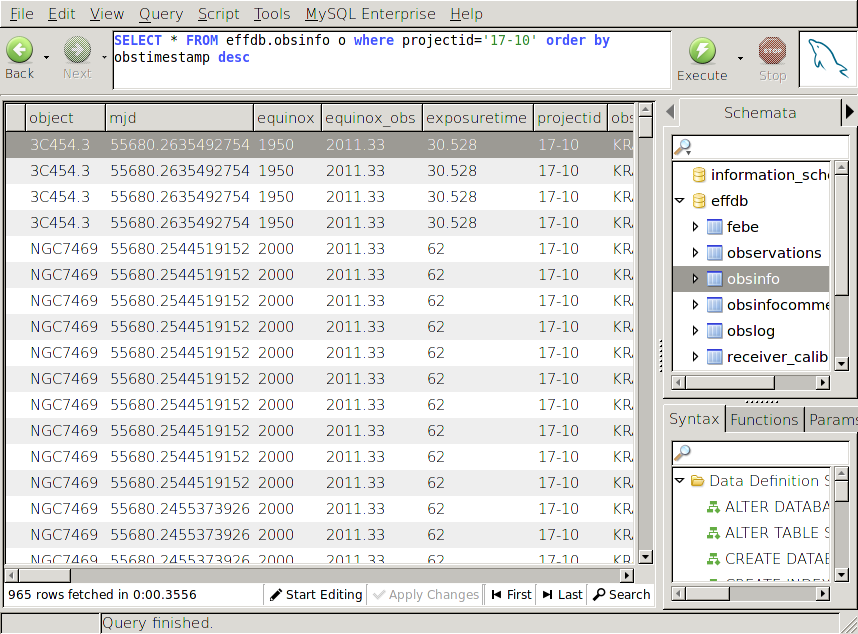Switch to the Params tab

click(832, 420)
